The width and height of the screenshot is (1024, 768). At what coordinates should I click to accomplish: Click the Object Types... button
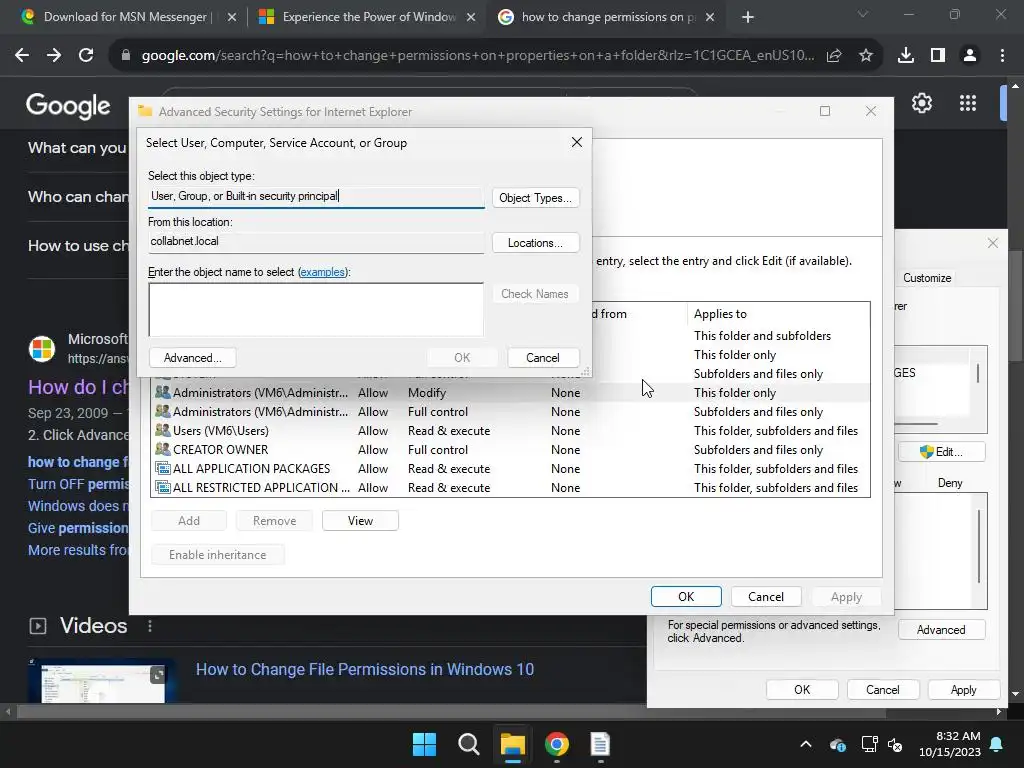click(536, 198)
